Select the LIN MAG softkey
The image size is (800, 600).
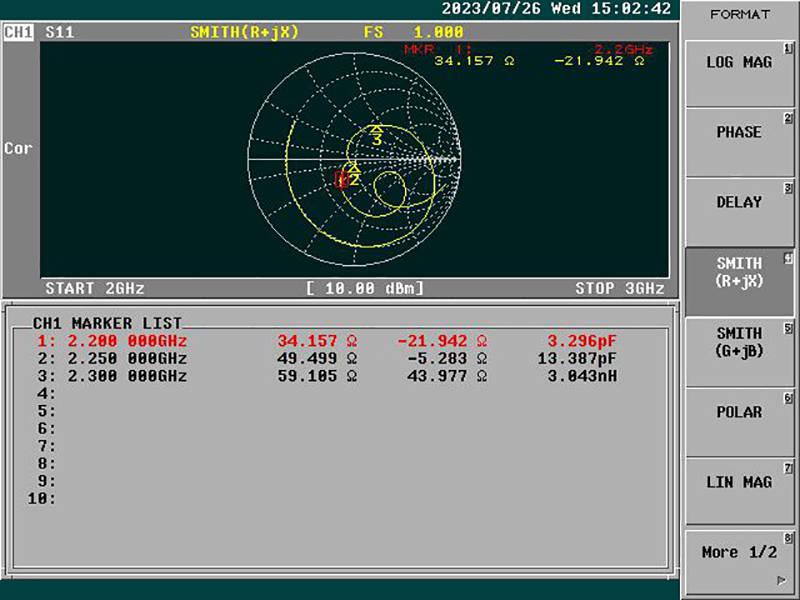pos(739,492)
